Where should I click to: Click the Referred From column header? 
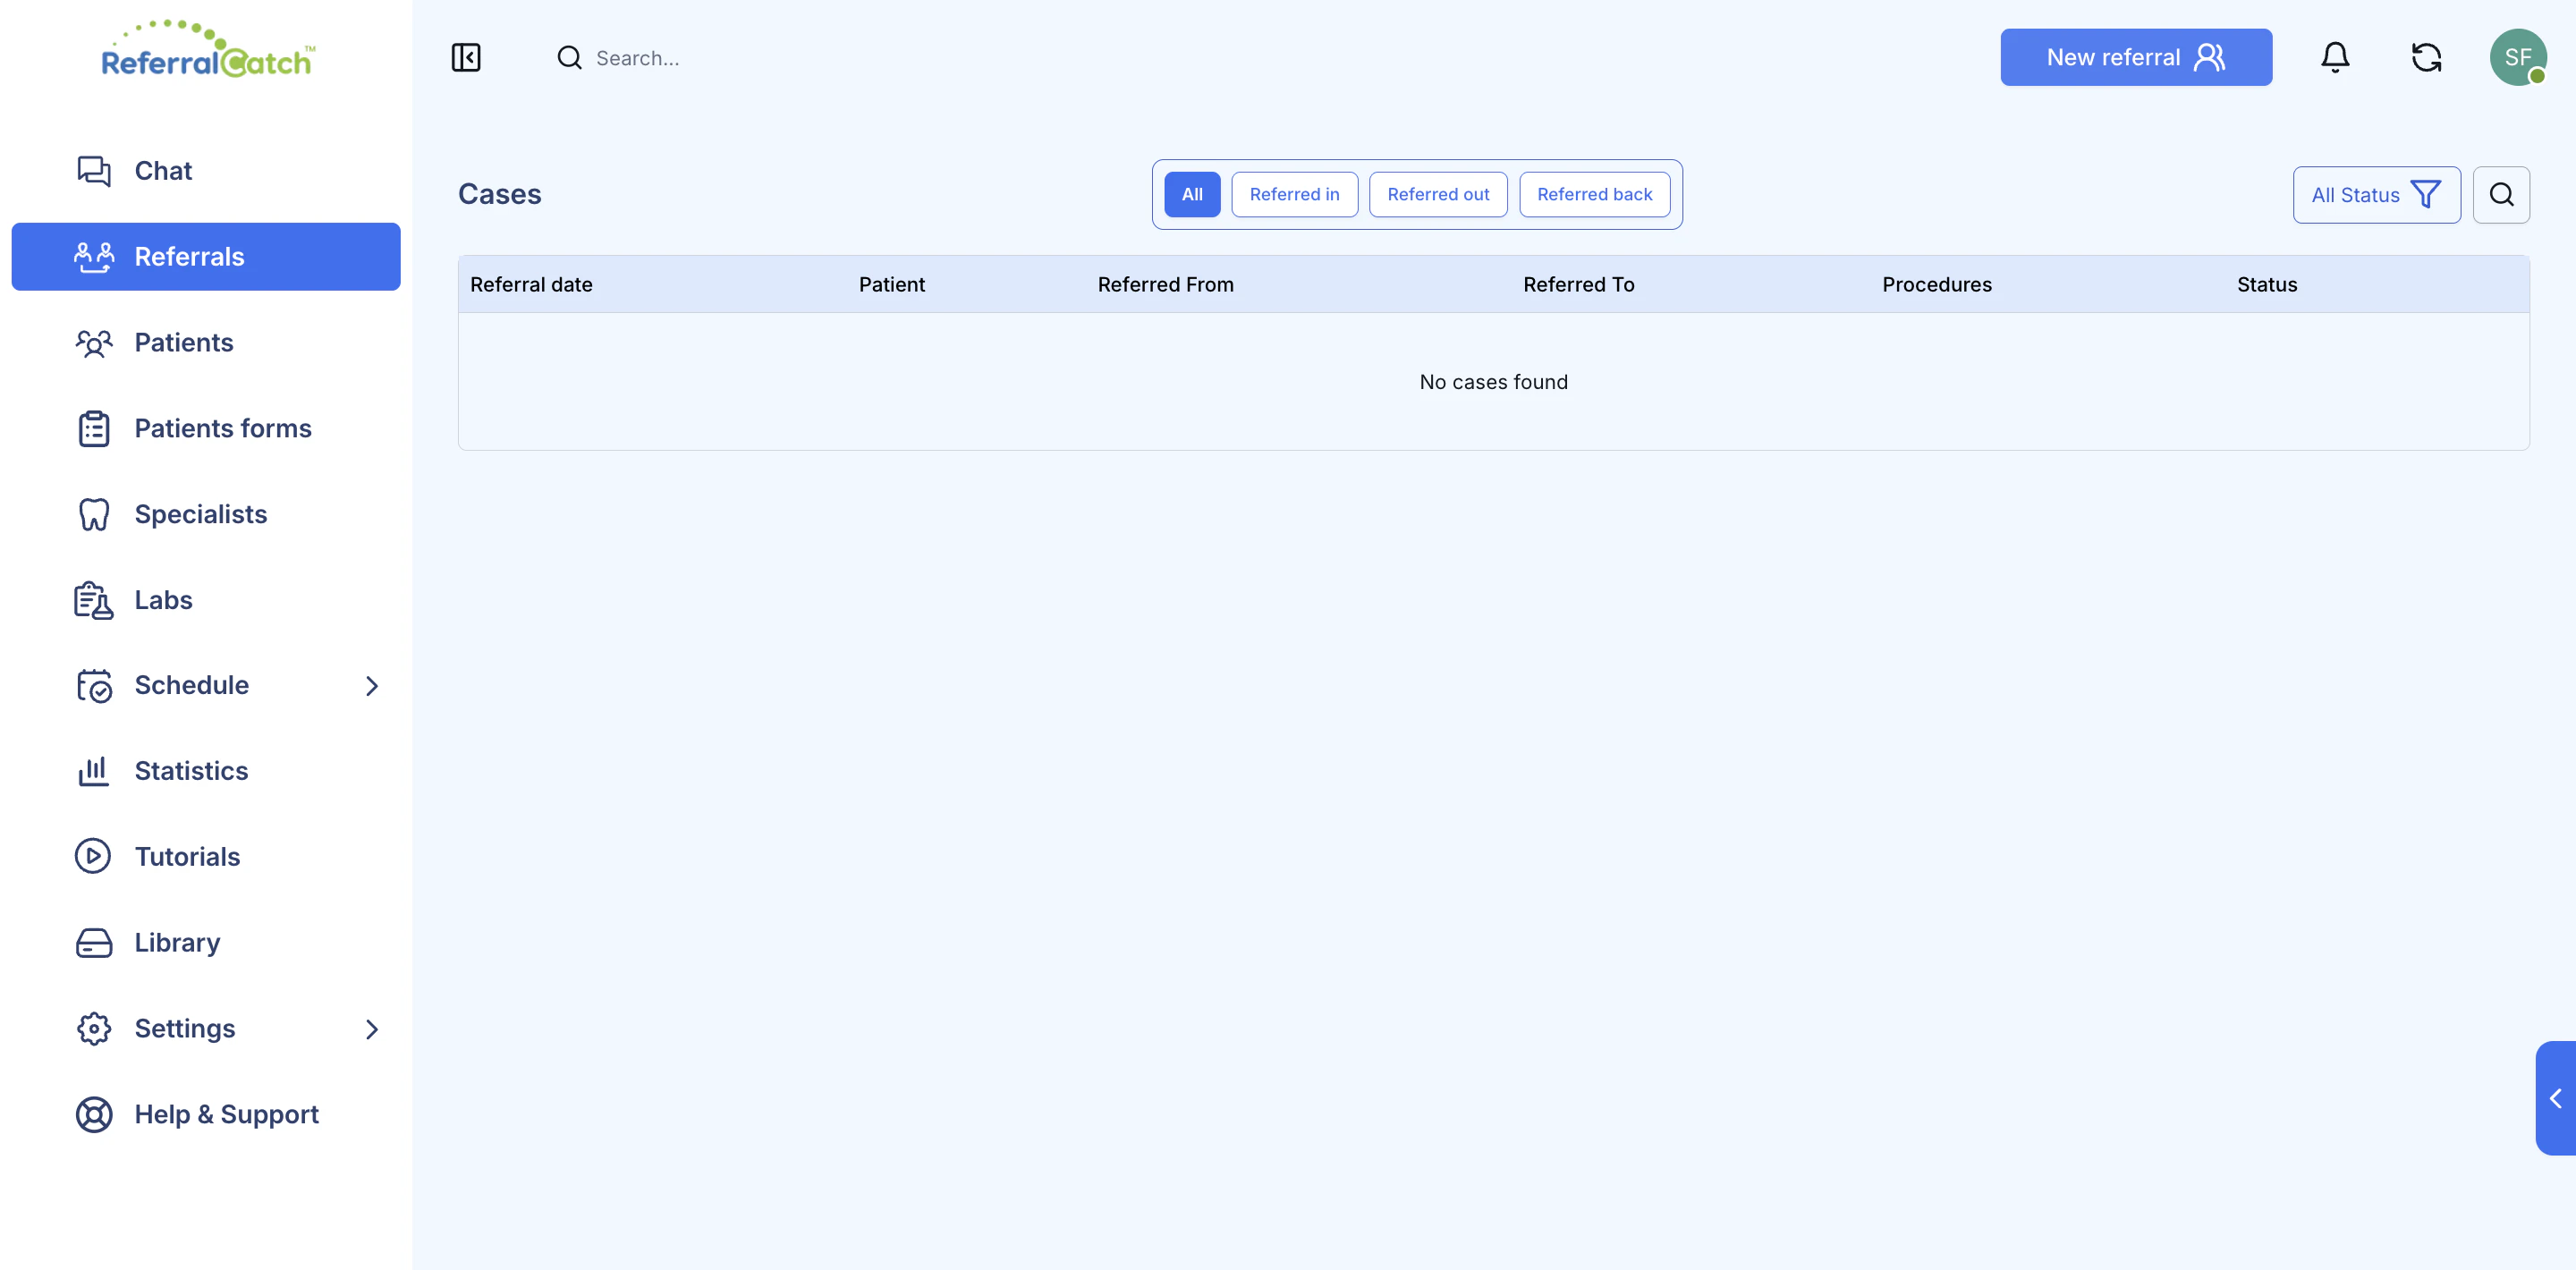[1165, 285]
